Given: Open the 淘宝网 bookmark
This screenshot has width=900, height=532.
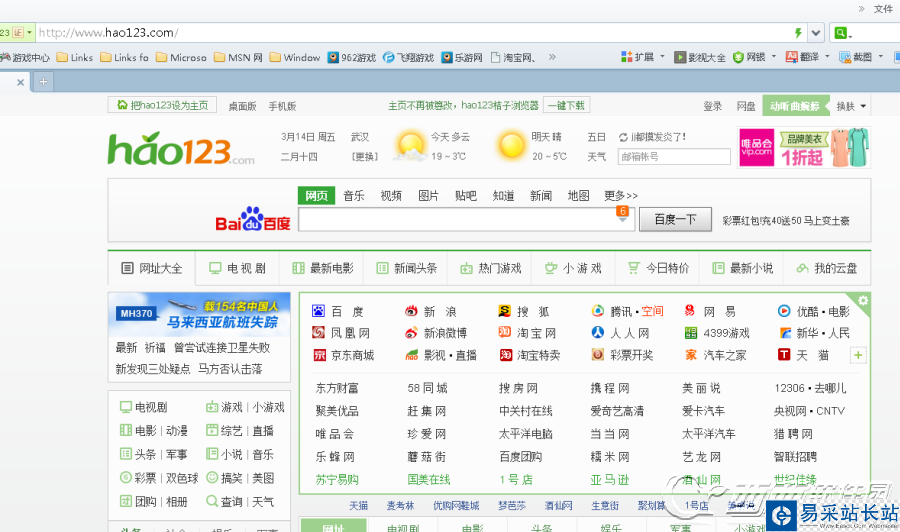Looking at the screenshot, I should pos(514,57).
